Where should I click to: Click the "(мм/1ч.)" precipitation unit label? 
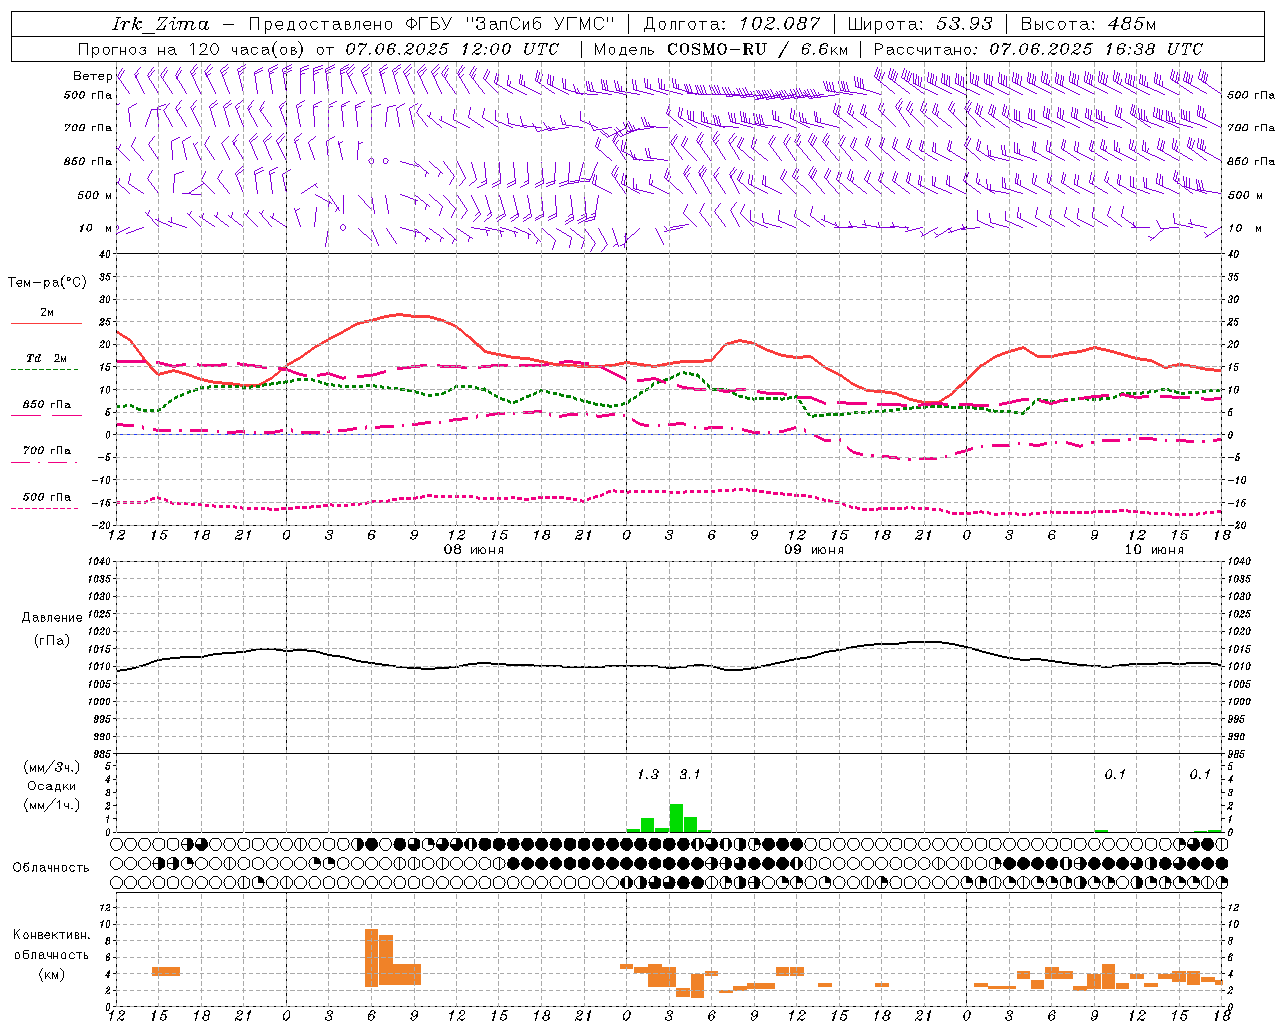tap(52, 804)
